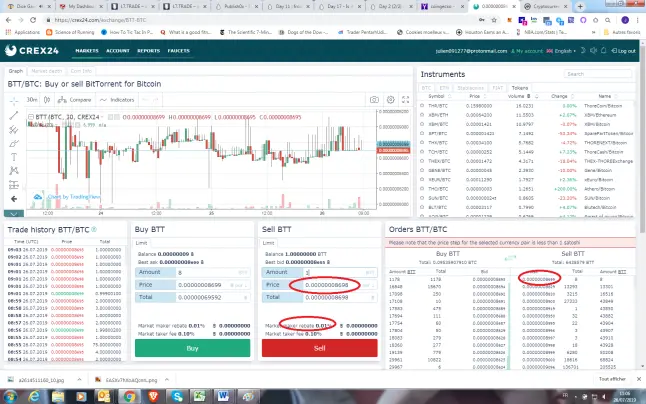Expand options for a2614511160_10.jpg download
This screenshot has width=646, height=404.
coord(79,380)
